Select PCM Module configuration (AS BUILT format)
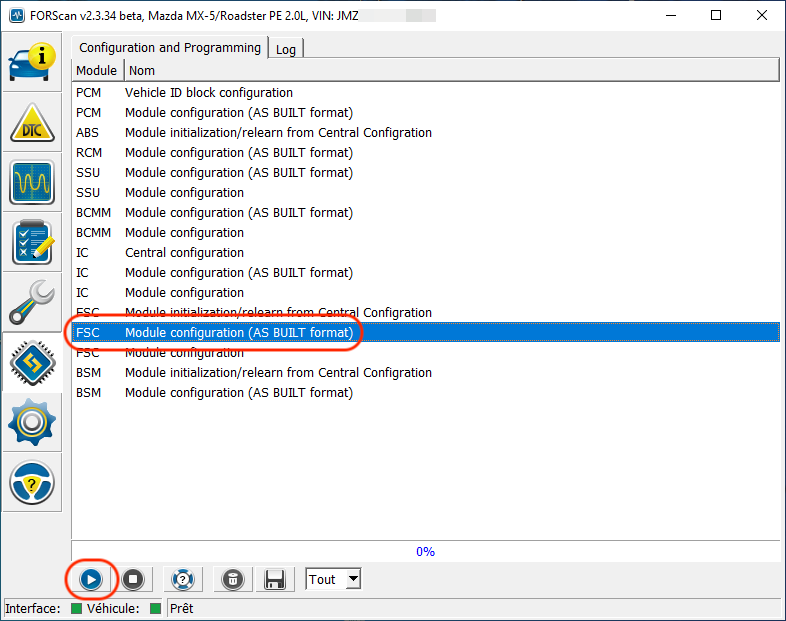 (426, 113)
